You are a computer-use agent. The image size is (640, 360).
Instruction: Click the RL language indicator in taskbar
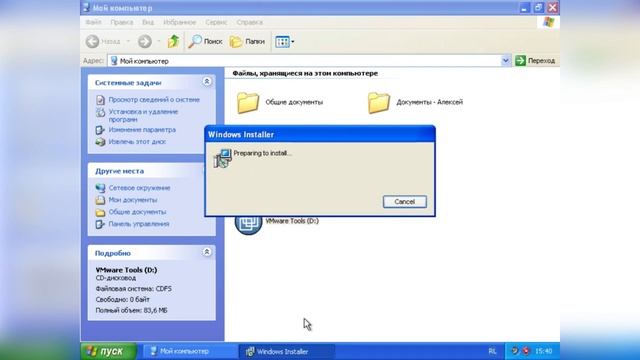(x=493, y=351)
